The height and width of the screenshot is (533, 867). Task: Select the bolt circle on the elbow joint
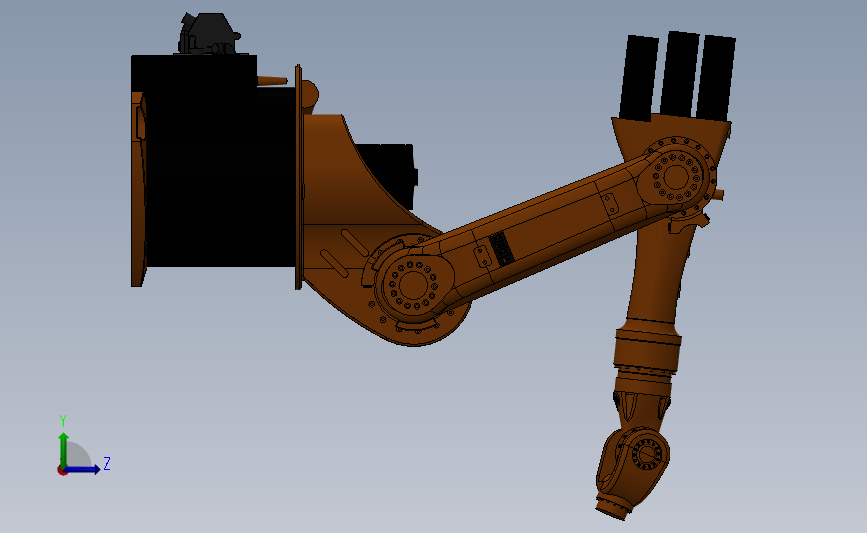point(676,177)
